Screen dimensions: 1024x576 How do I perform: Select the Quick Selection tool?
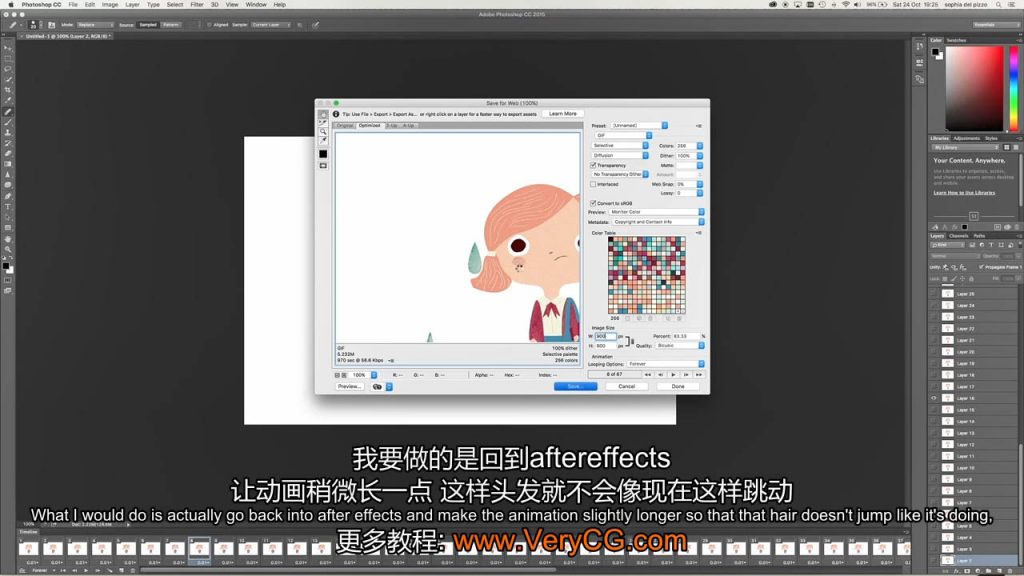[x=8, y=80]
